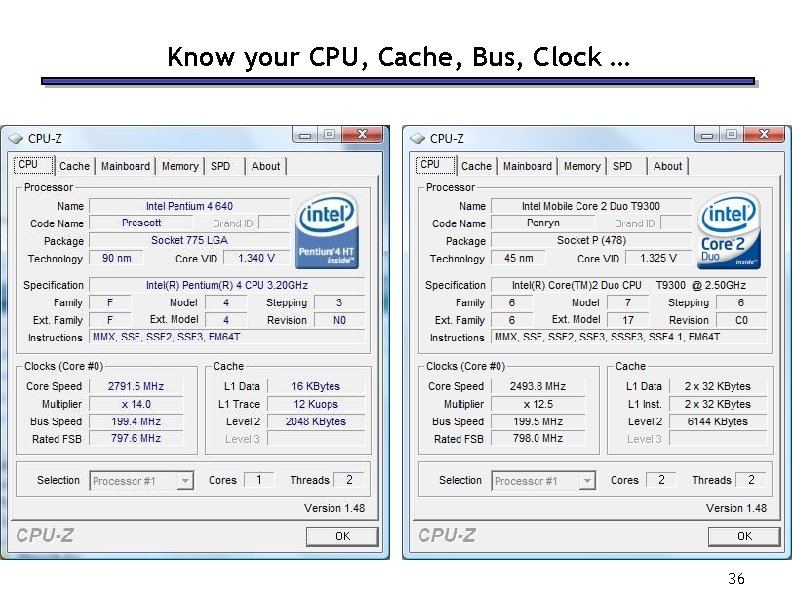Click the Cores value in left window

pyautogui.click(x=259, y=480)
